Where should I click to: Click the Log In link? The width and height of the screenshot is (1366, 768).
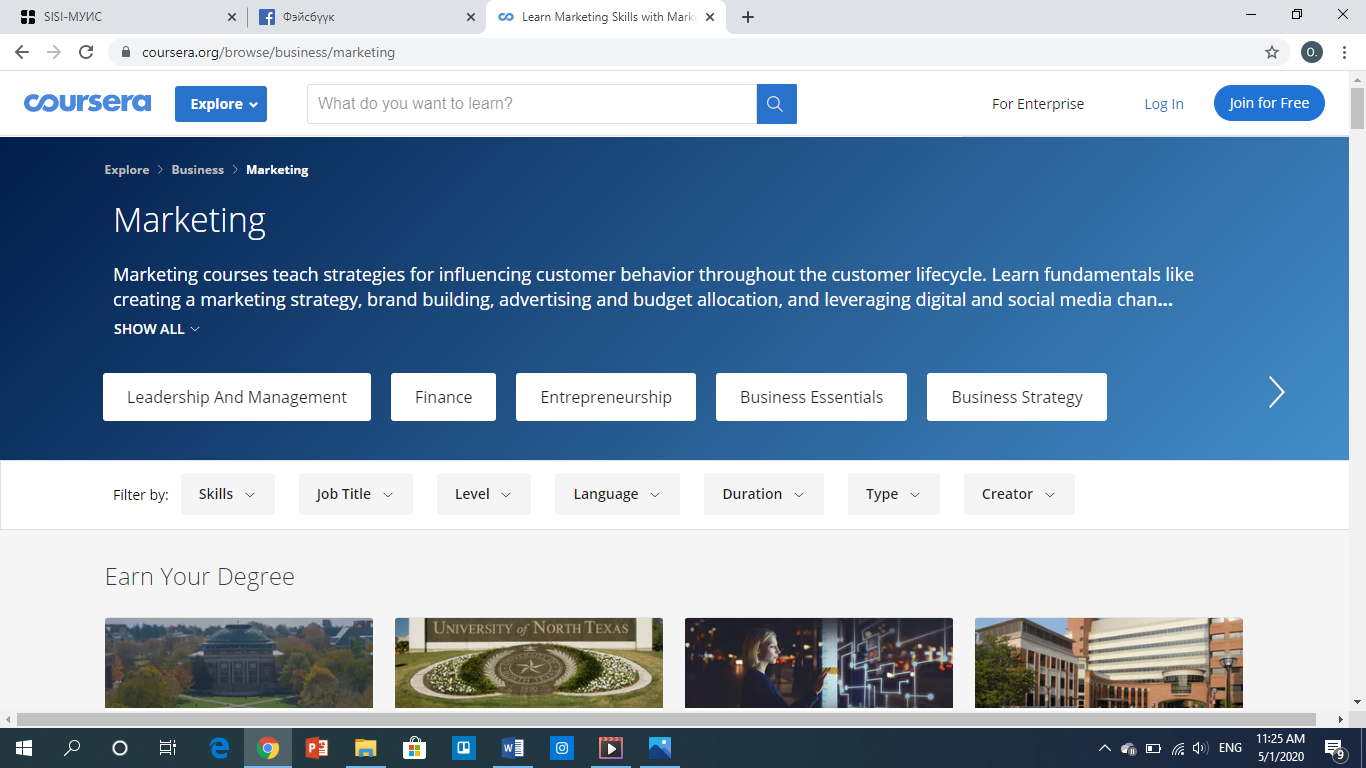click(x=1164, y=104)
